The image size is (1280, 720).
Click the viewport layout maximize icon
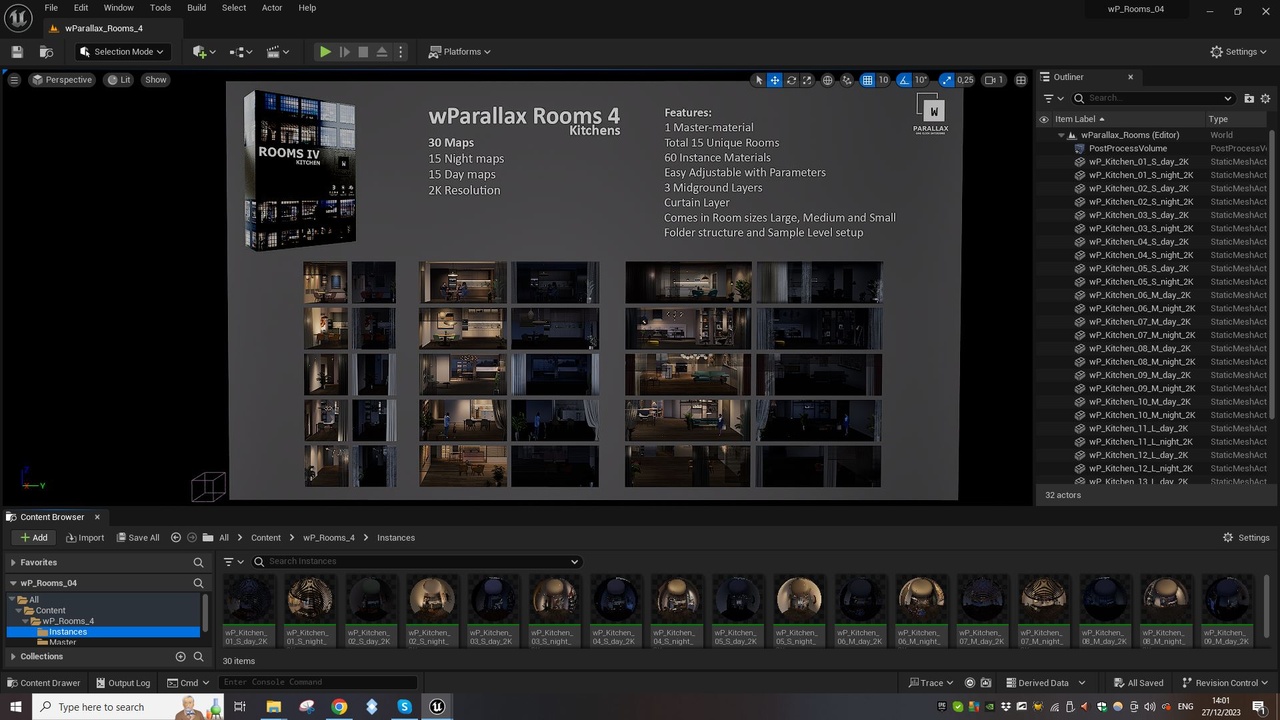click(x=1021, y=80)
